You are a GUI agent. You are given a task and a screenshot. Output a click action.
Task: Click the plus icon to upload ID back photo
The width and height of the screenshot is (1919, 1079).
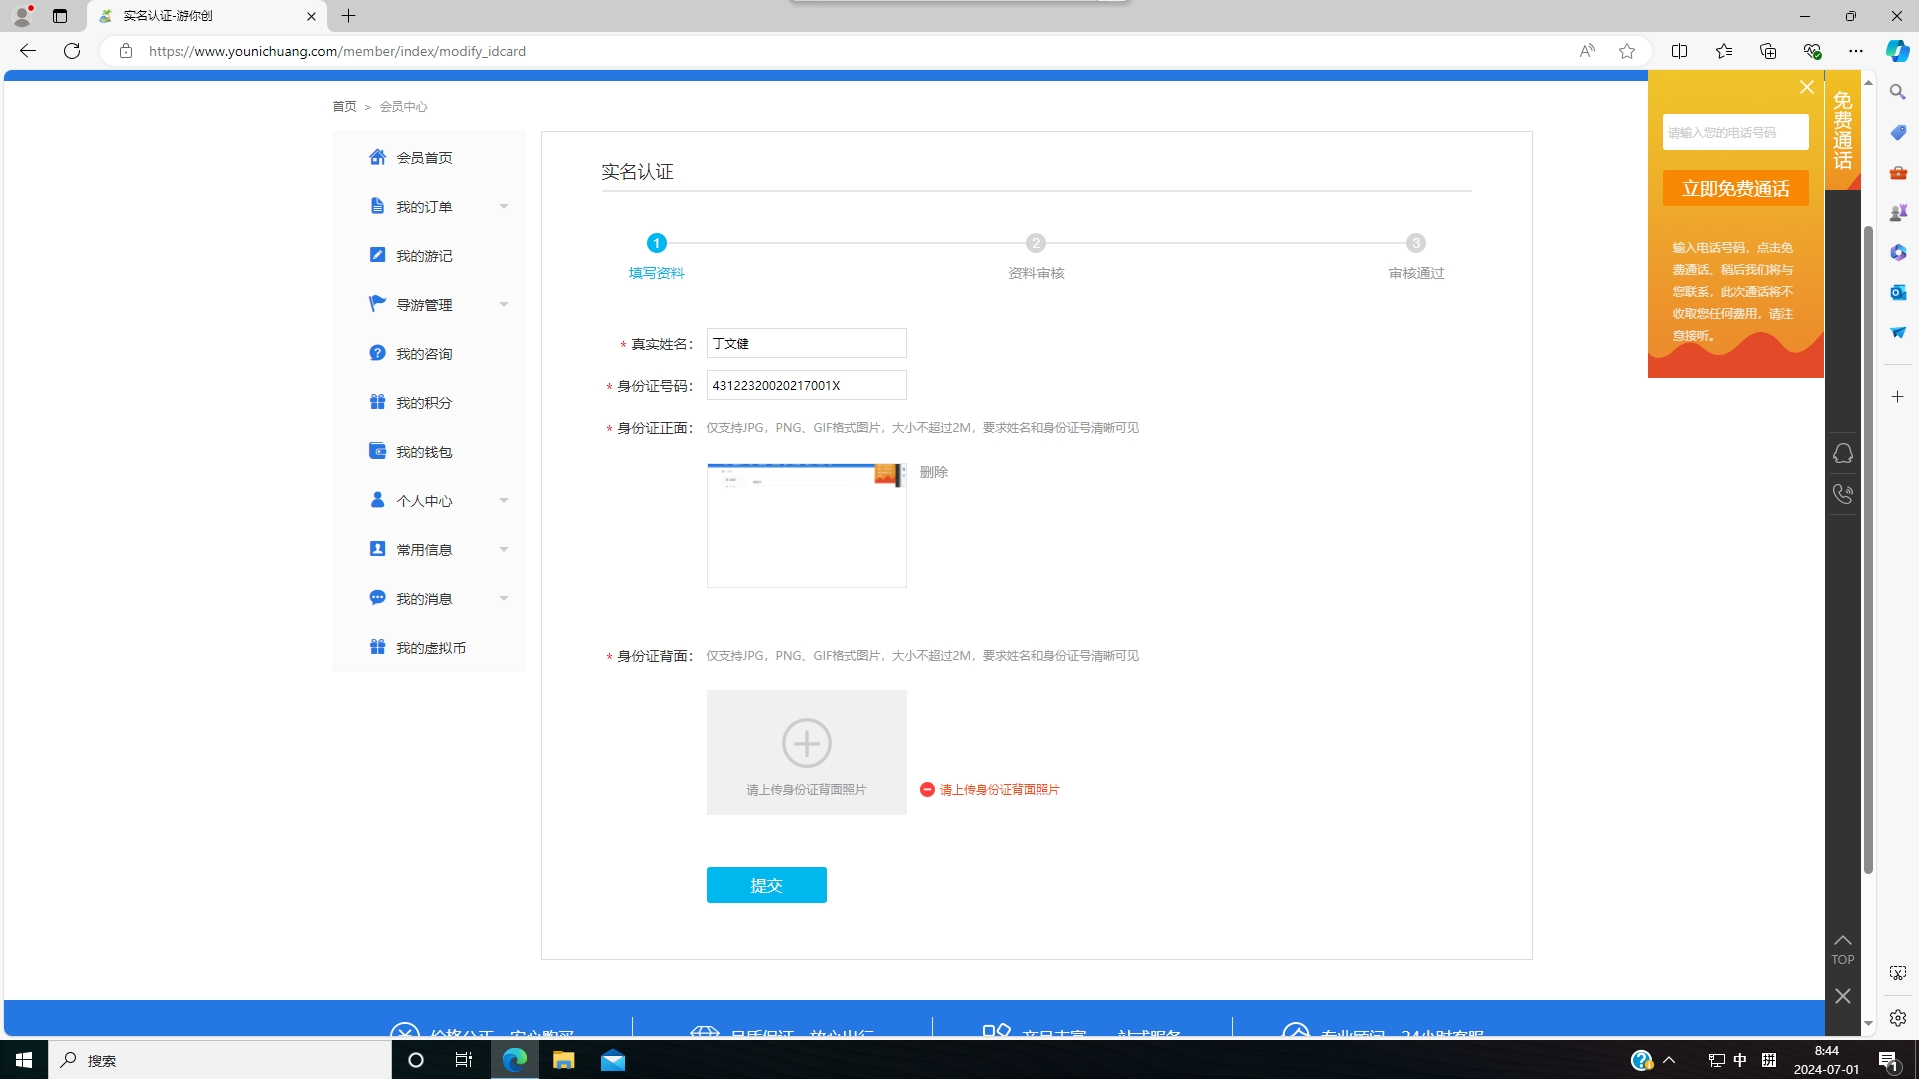pyautogui.click(x=806, y=743)
